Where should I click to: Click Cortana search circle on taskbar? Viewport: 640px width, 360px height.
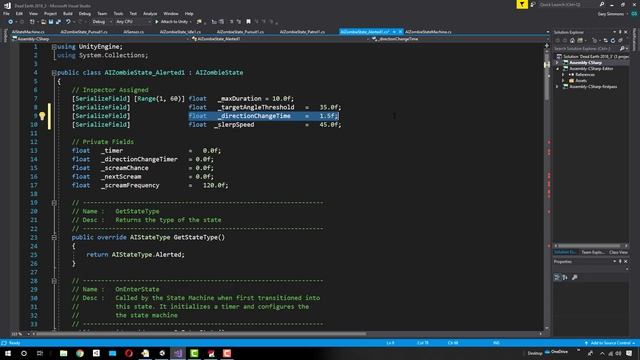pyautogui.click(x=24, y=353)
